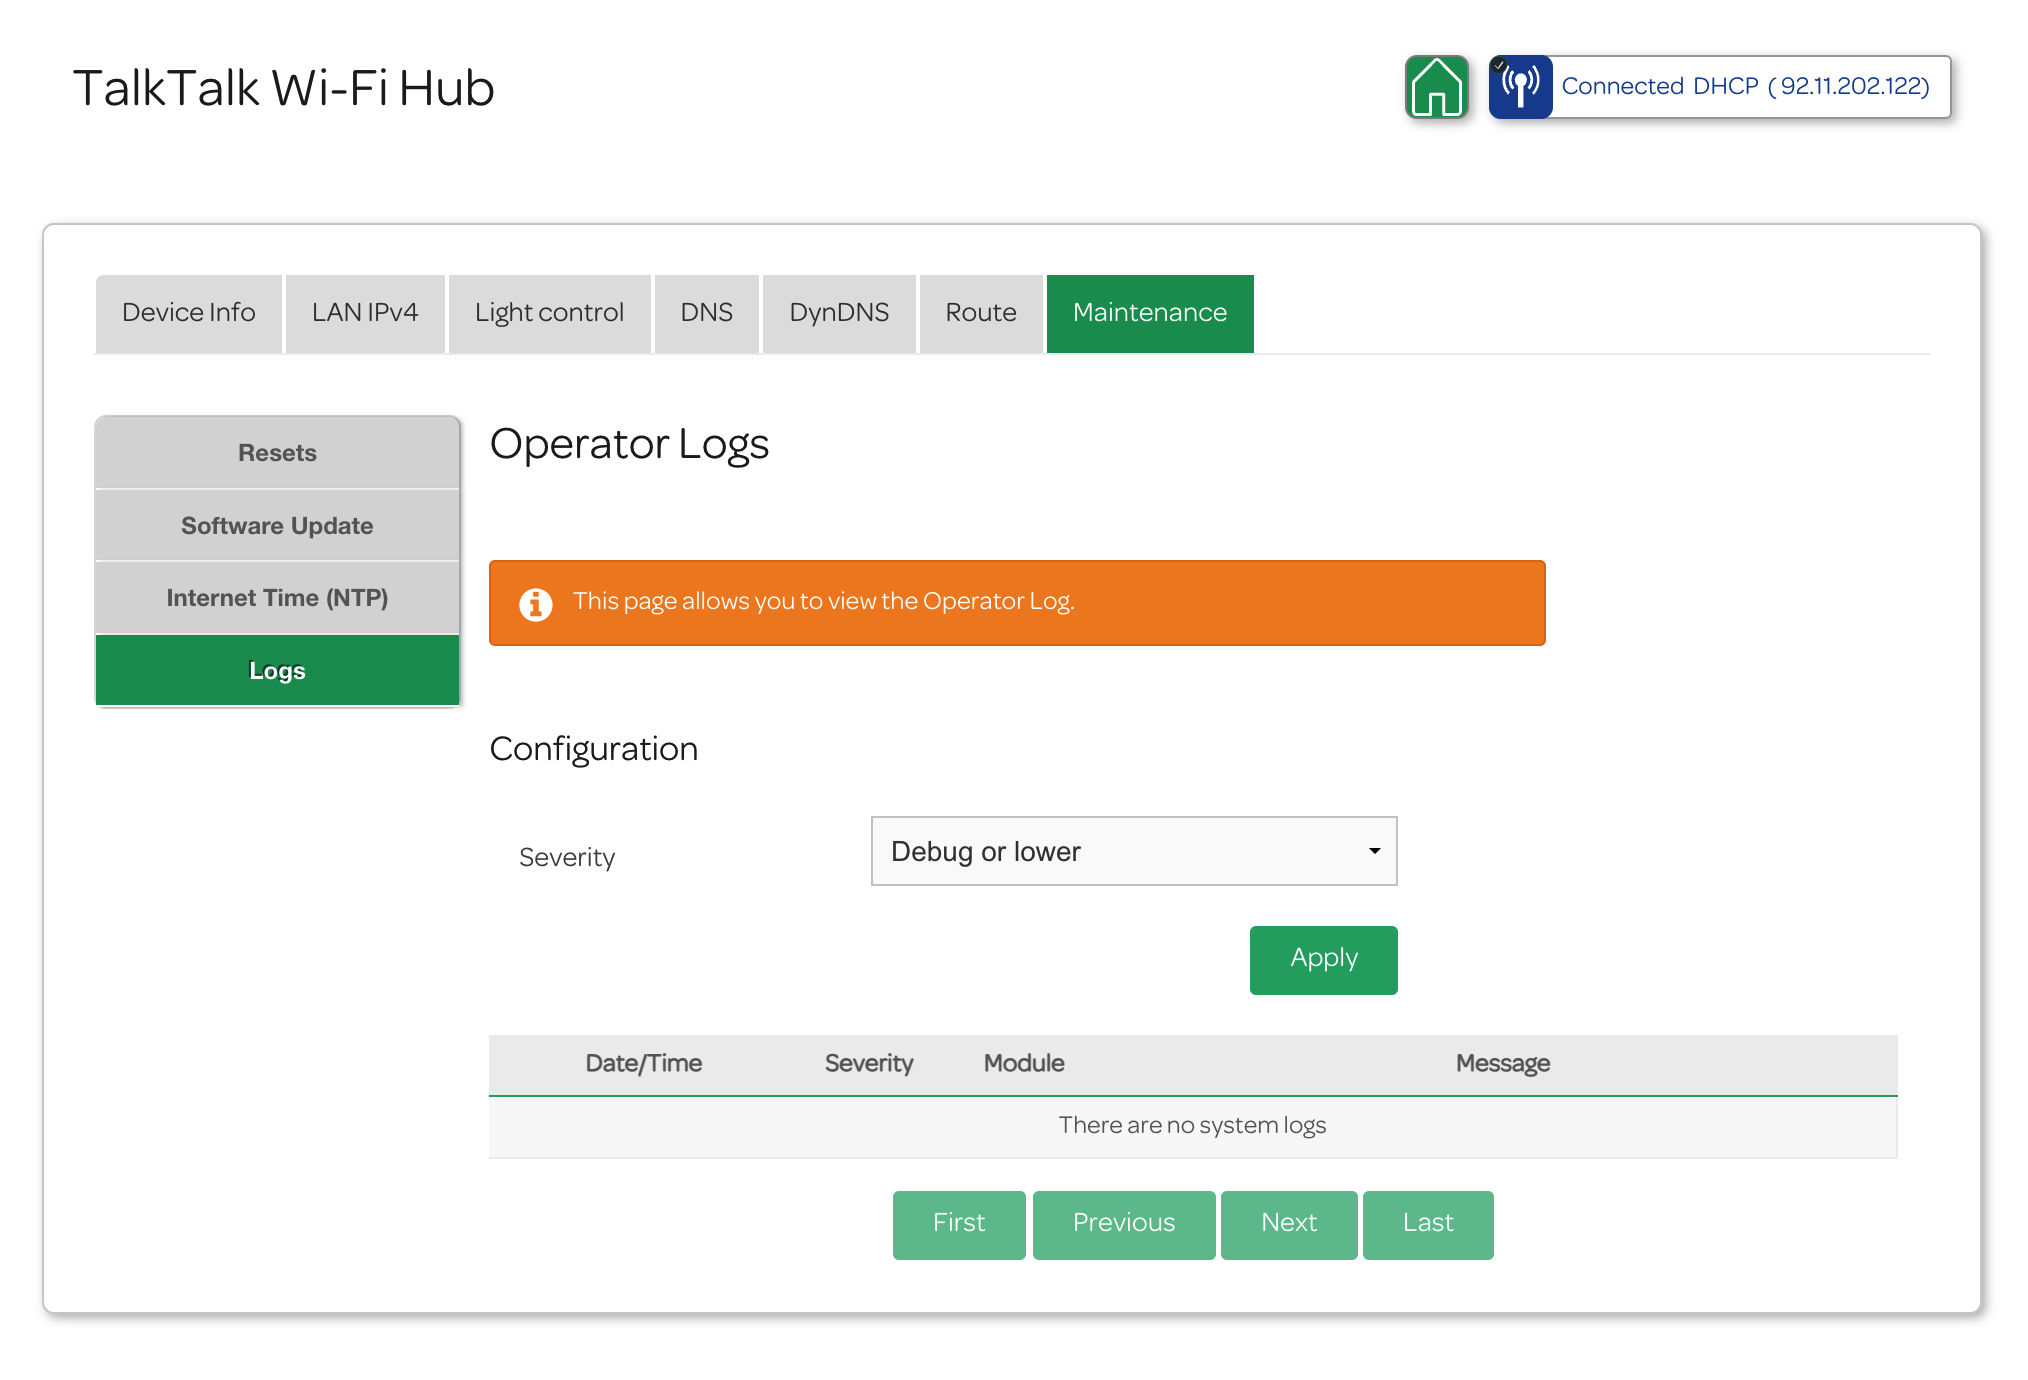Open Resets in the sidebar
Screen dimensions: 2028x1380
point(277,453)
